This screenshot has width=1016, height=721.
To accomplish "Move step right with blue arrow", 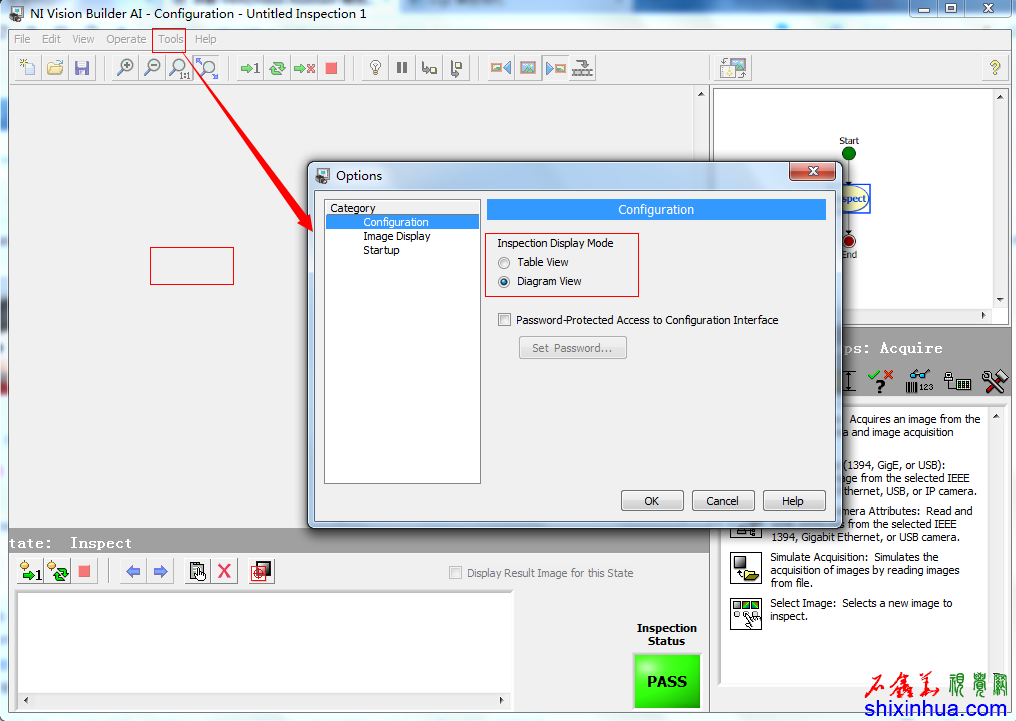I will (160, 571).
